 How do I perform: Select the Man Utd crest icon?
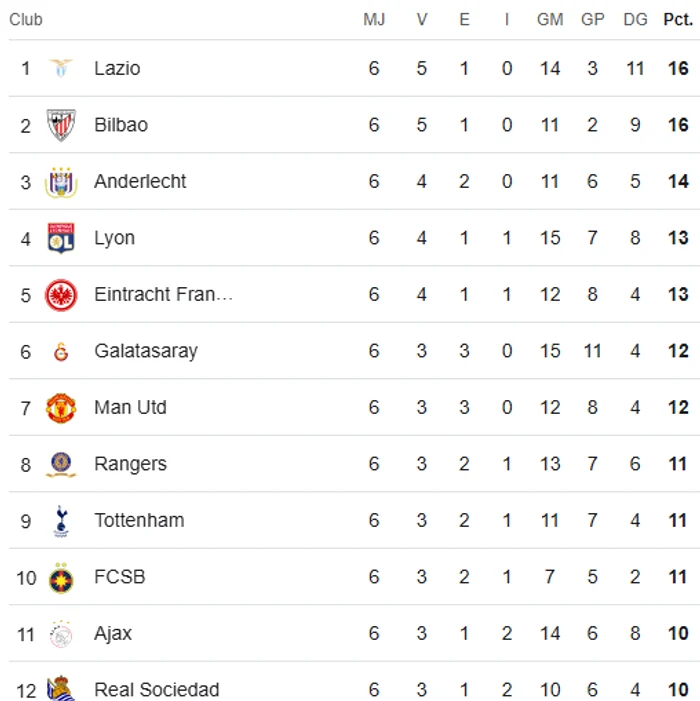click(61, 408)
